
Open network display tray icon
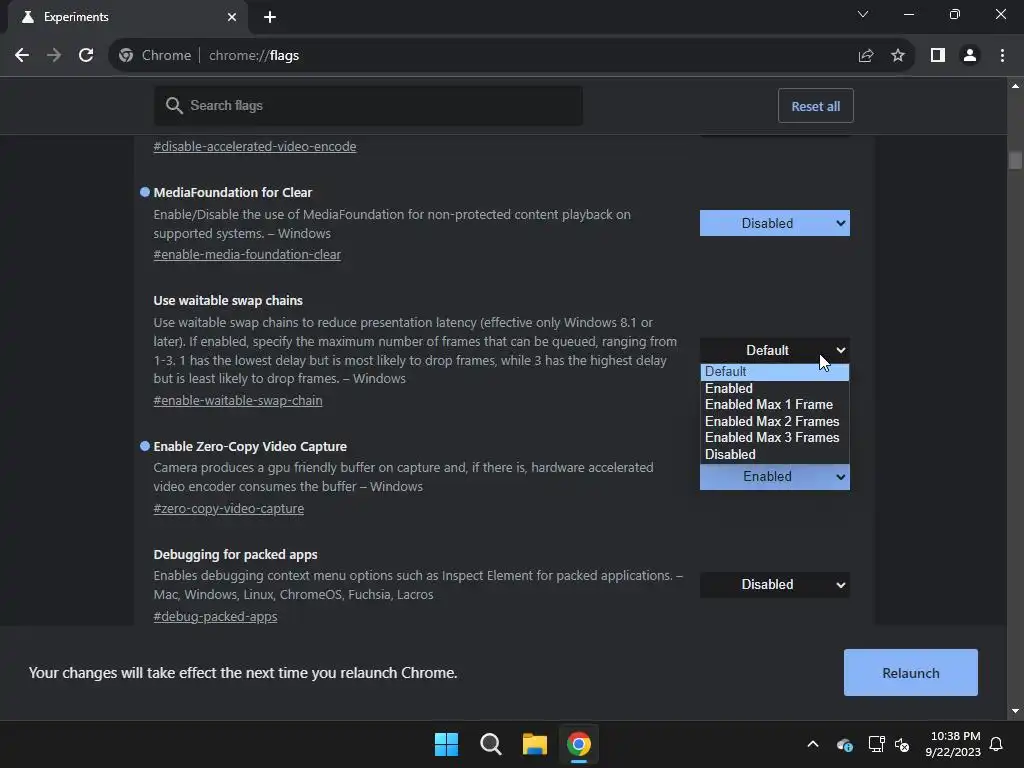[876, 744]
